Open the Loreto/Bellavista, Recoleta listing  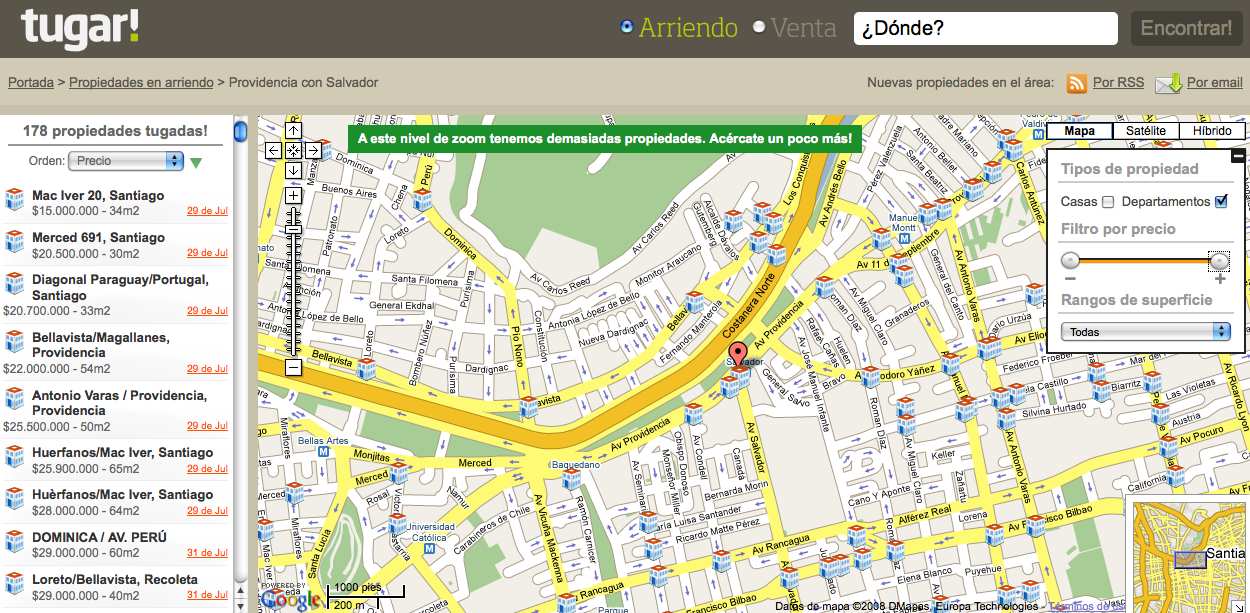click(115, 578)
